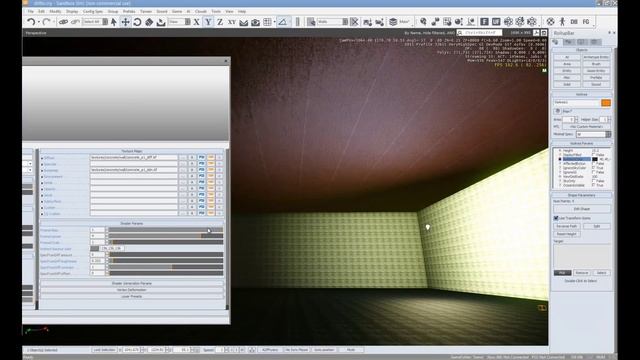Activate the Scale tool

coord(149,22)
